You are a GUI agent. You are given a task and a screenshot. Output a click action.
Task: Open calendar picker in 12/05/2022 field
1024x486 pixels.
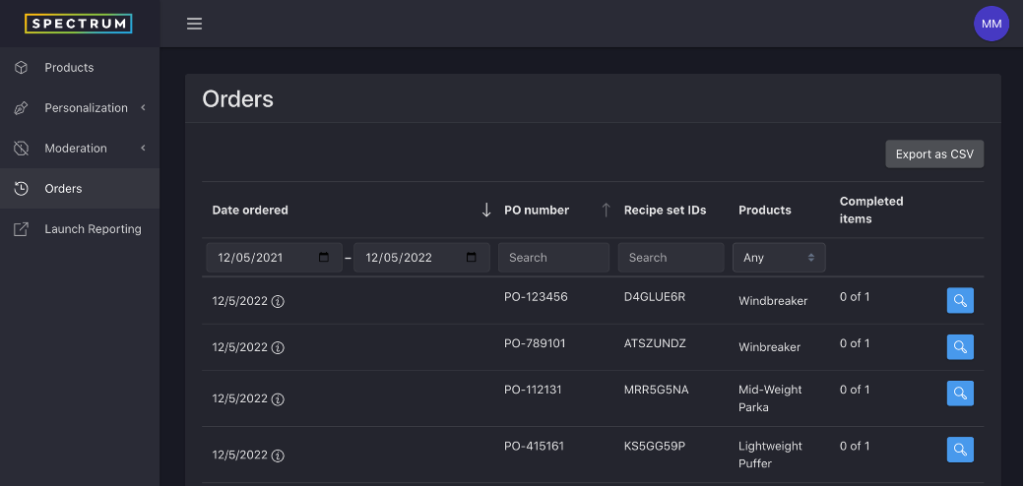(x=472, y=257)
